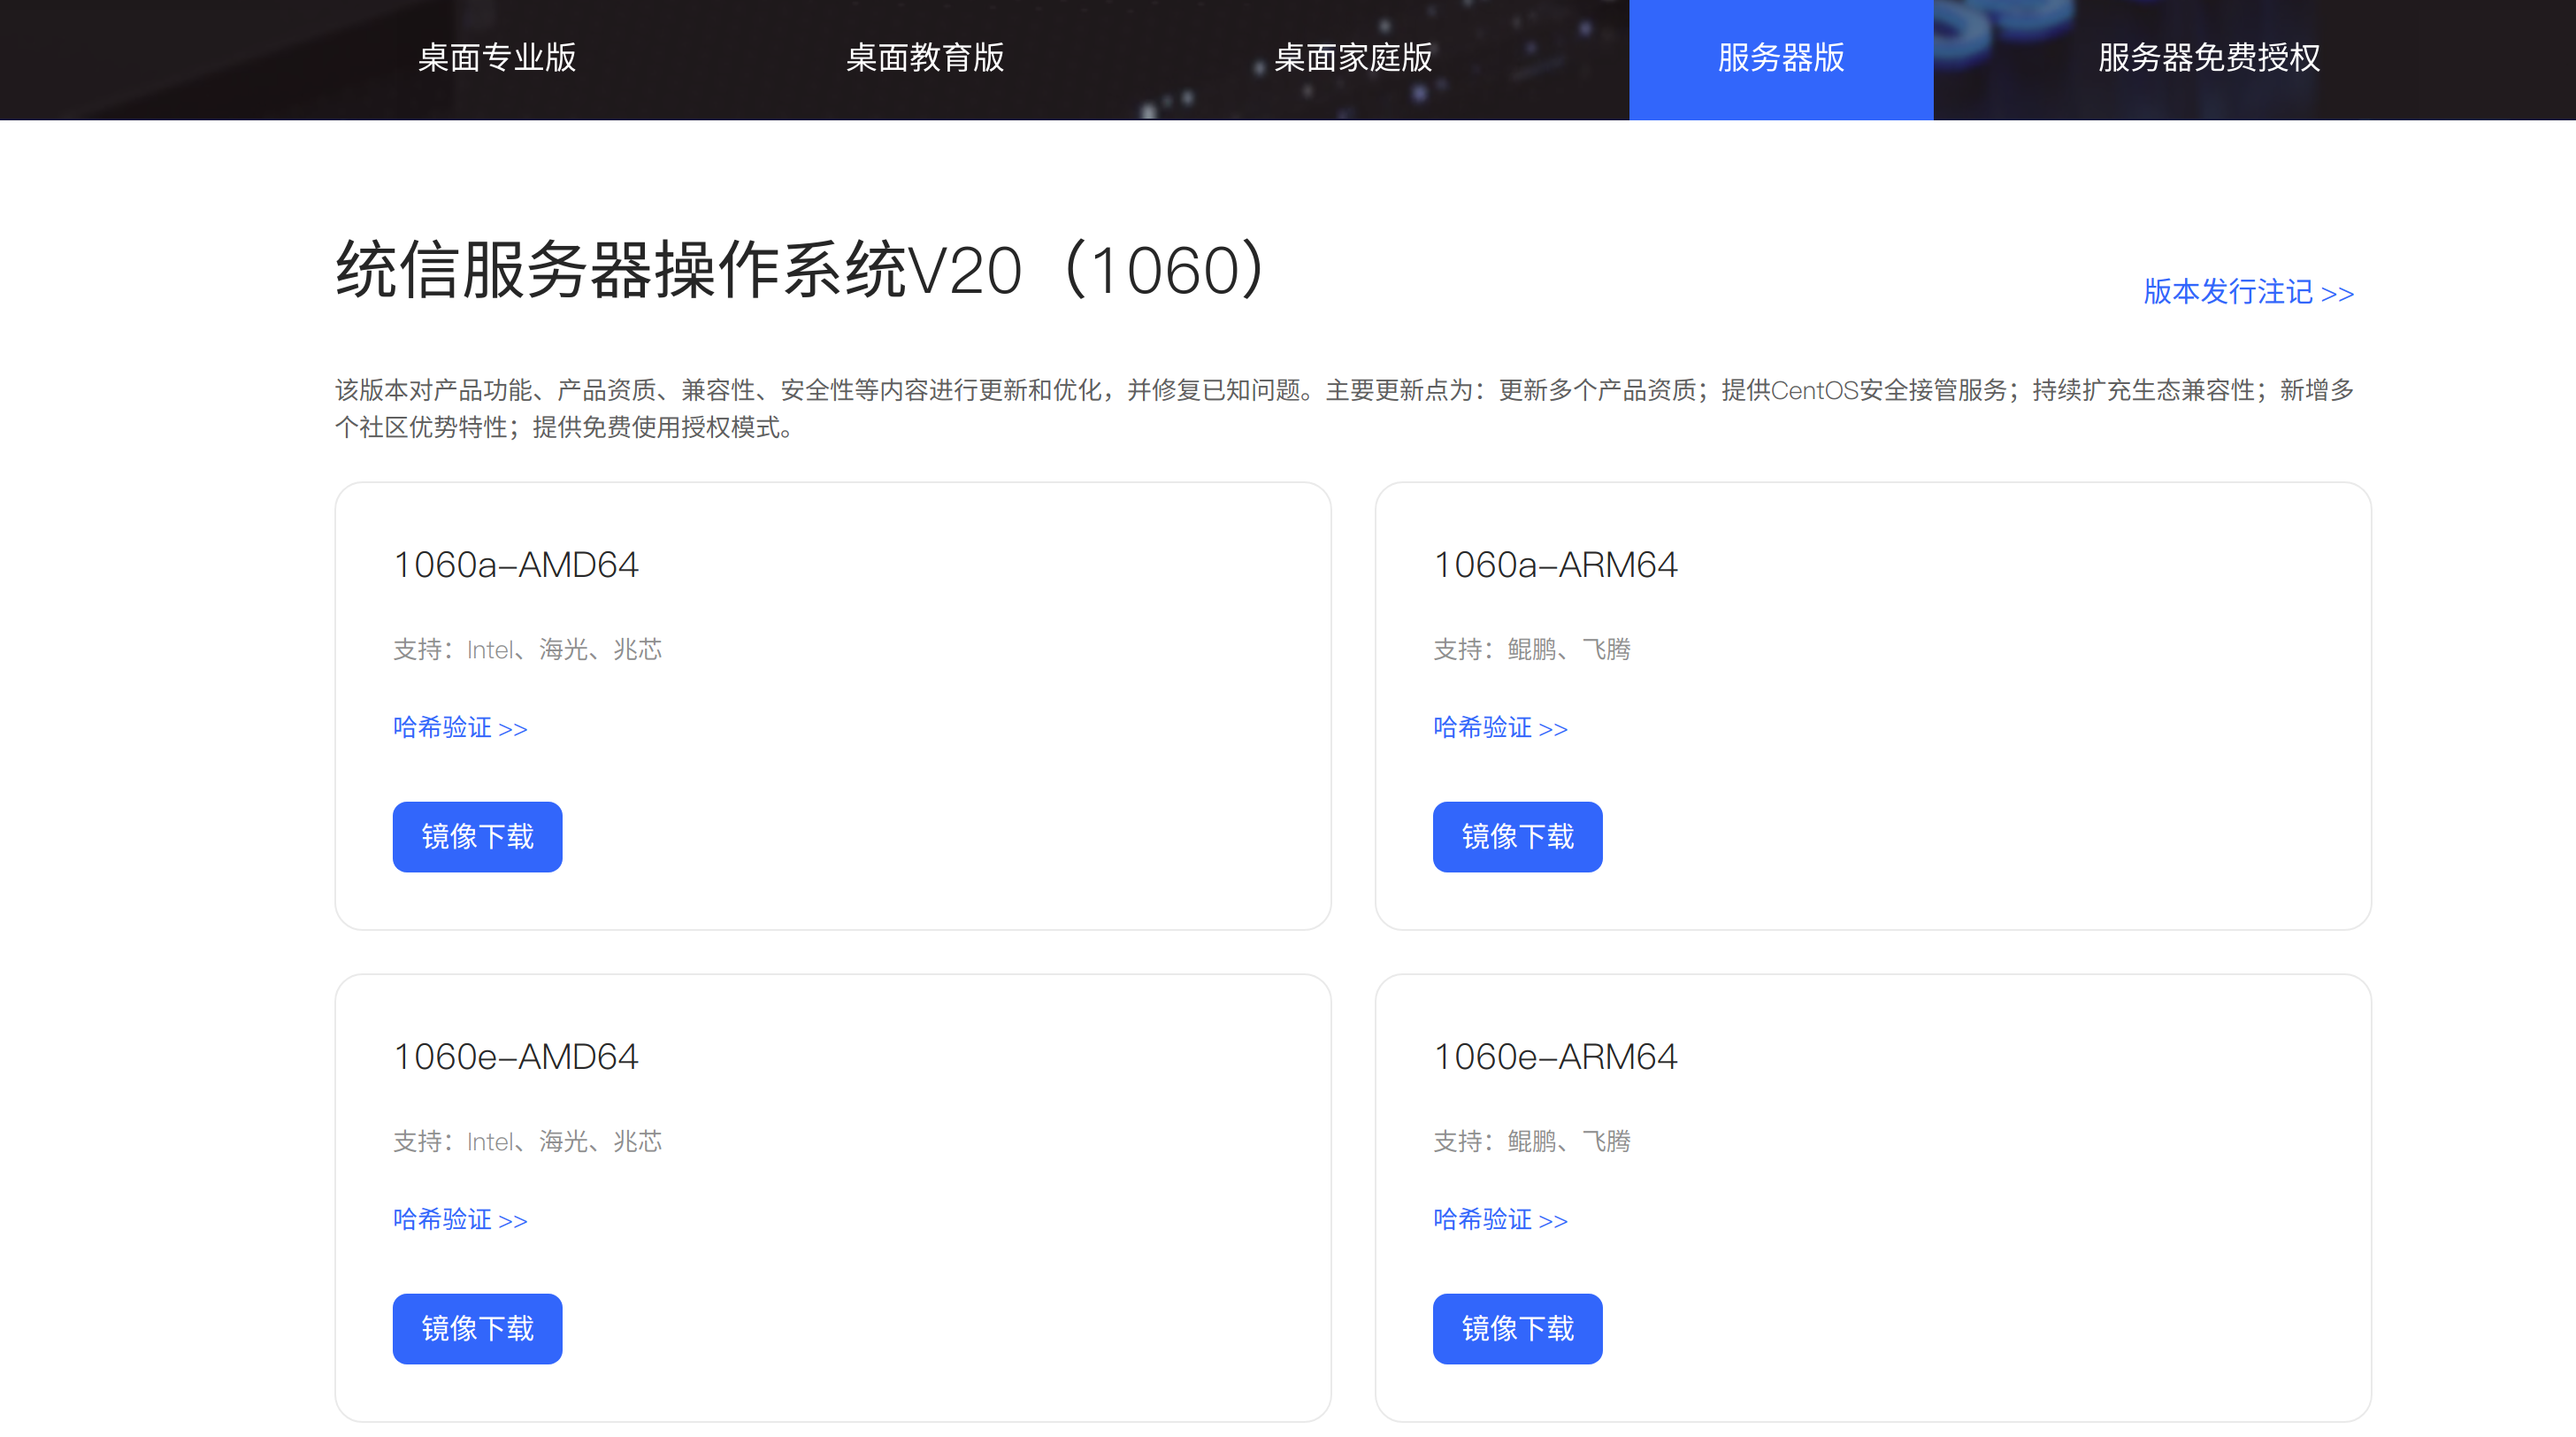Screen dimensions: 2576x1437
Task: Click the 1060e-AMD64 card title
Action: click(x=516, y=1057)
